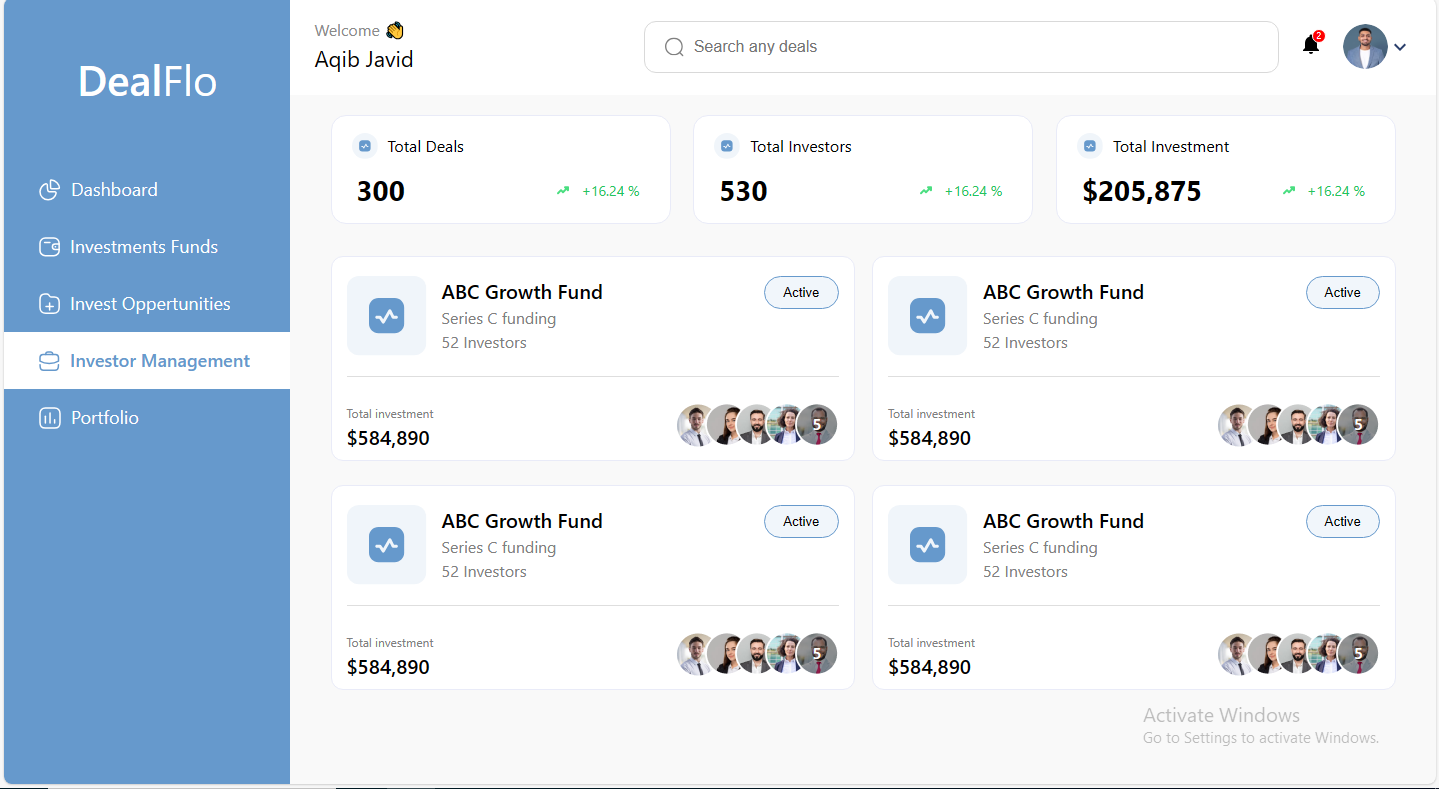Screen dimensions: 1439x789
Task: Click the DealFlo logo
Action: click(x=147, y=81)
